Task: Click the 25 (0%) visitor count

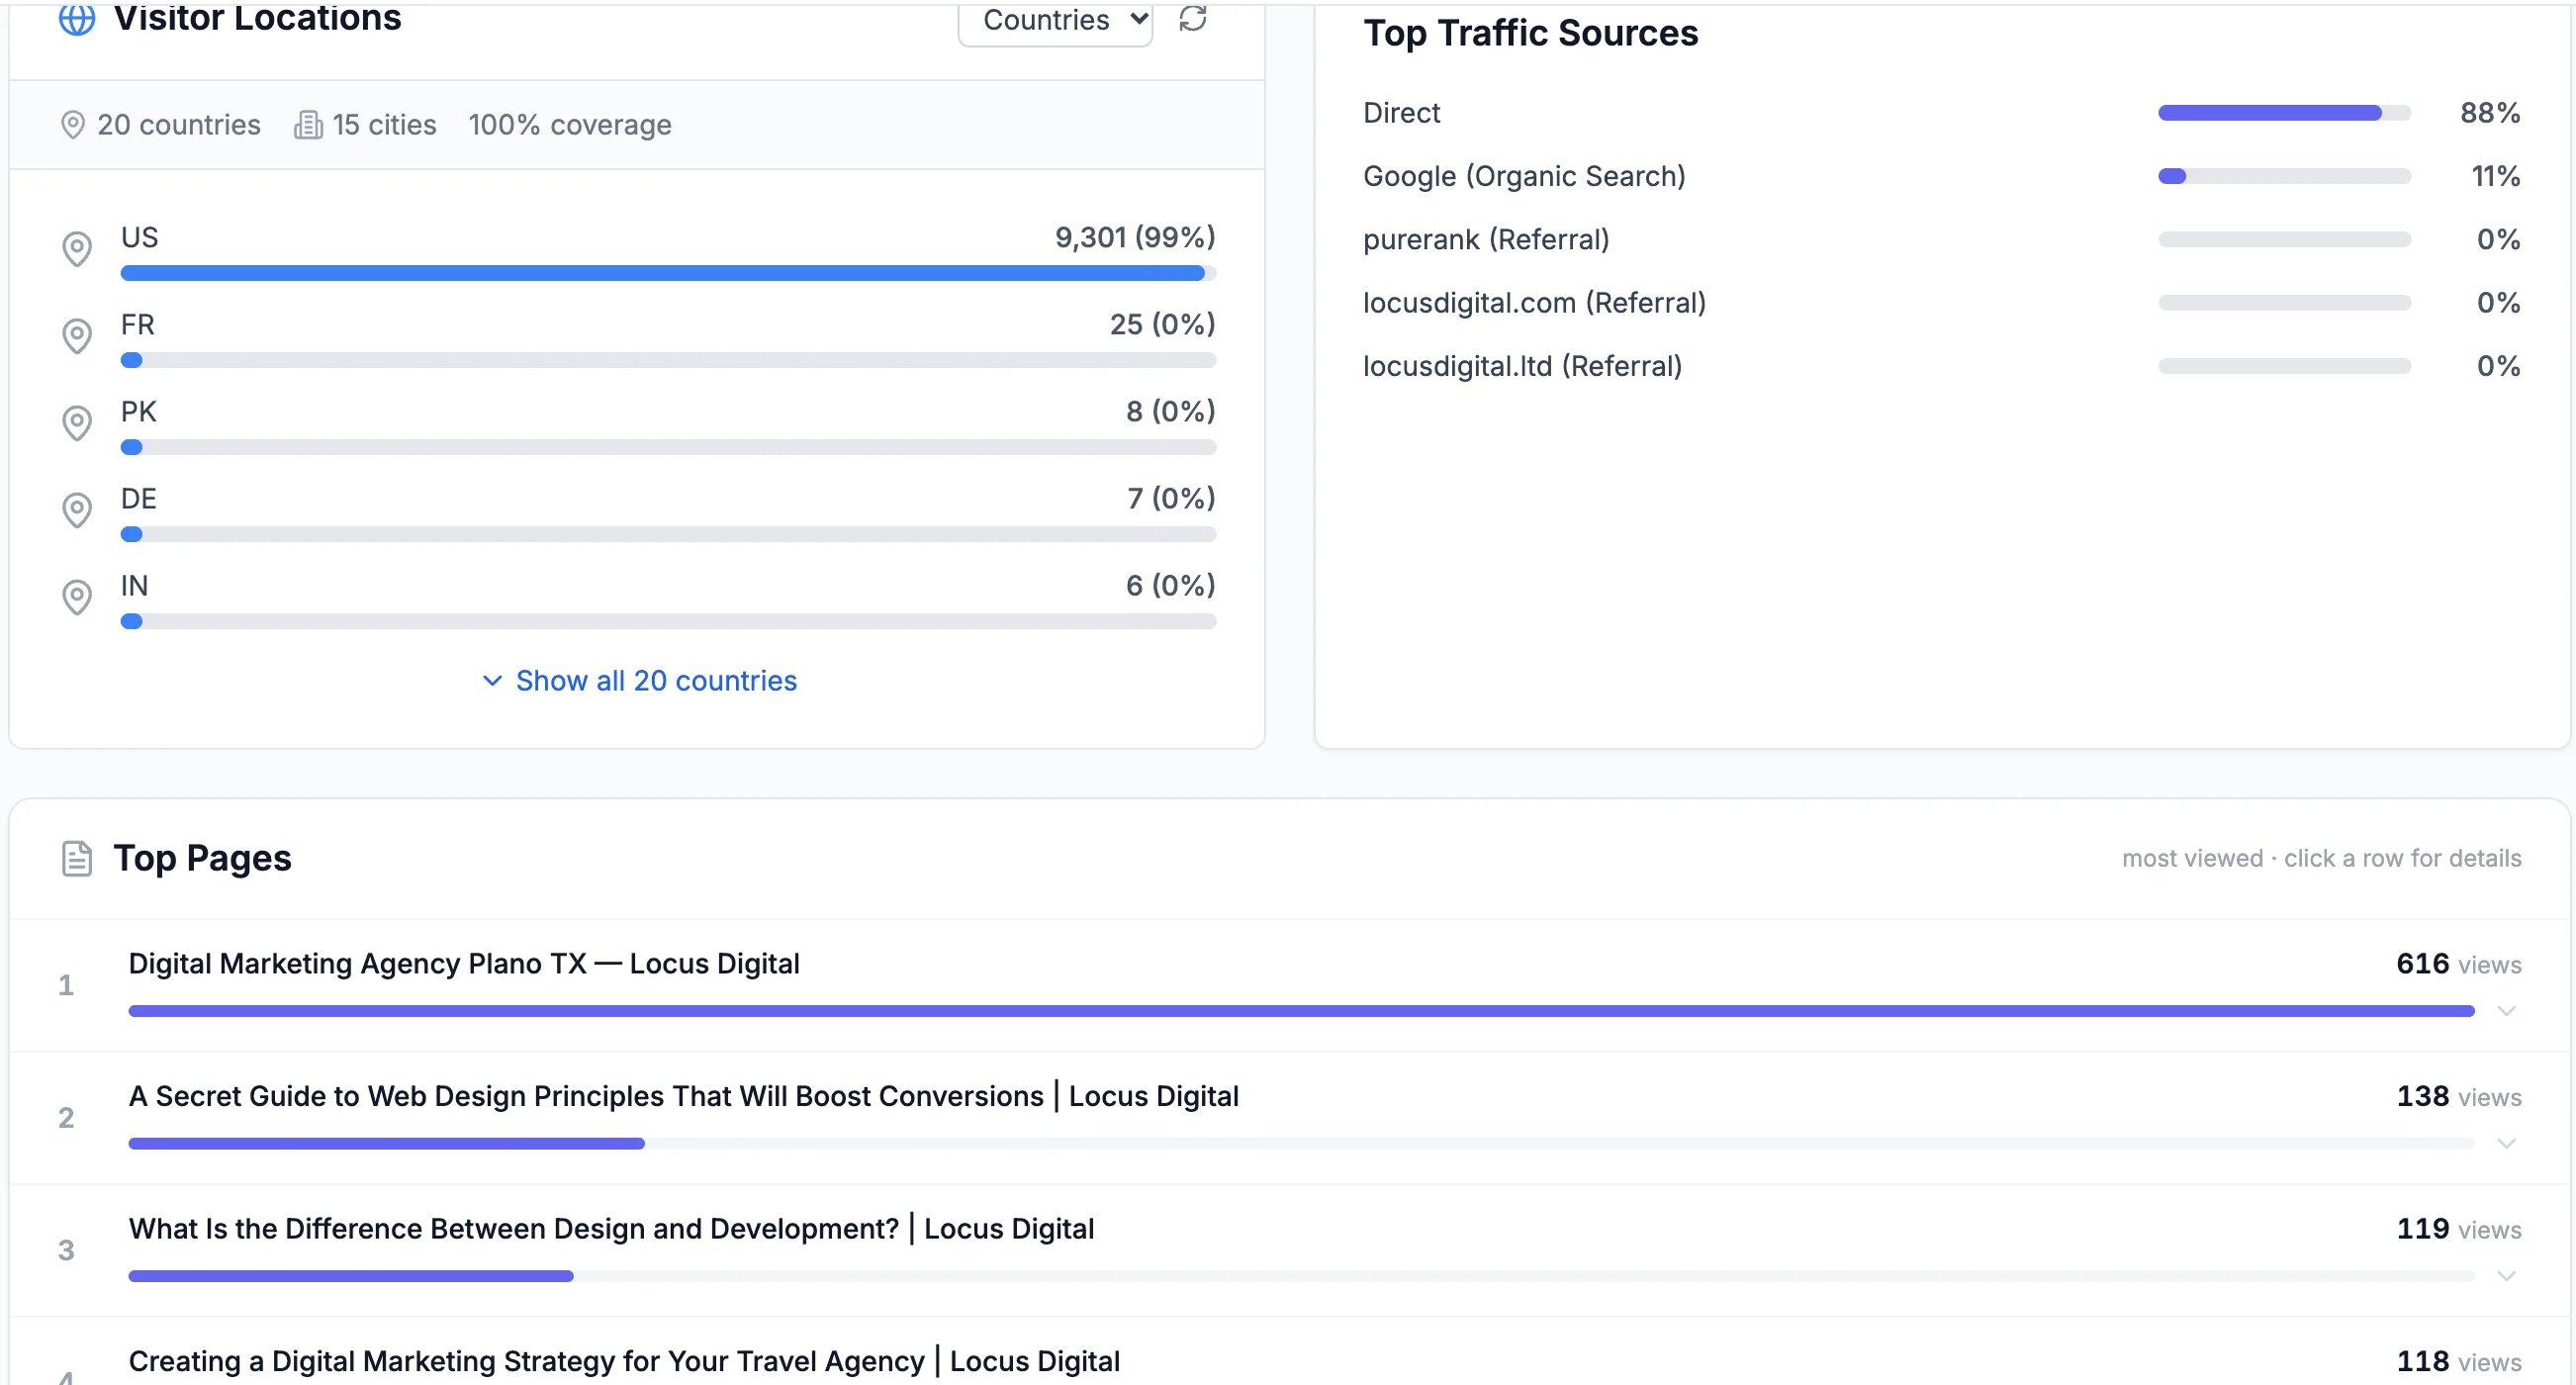Action: point(1162,325)
